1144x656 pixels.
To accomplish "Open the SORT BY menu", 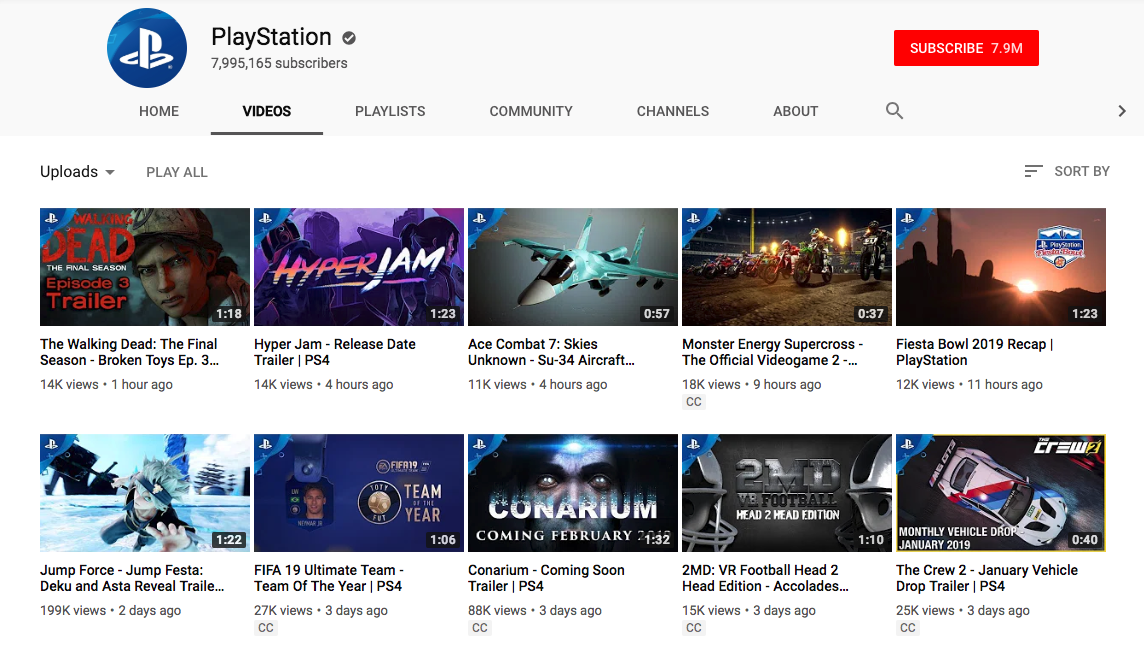I will (x=1067, y=171).
